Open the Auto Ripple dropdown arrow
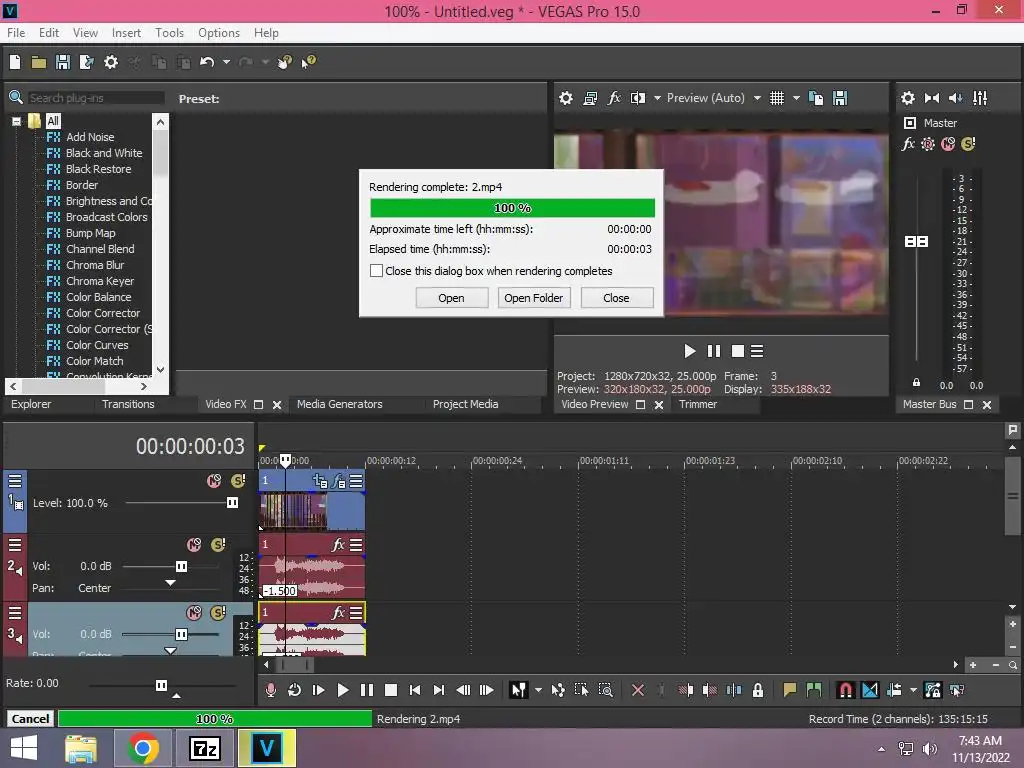 tap(913, 690)
